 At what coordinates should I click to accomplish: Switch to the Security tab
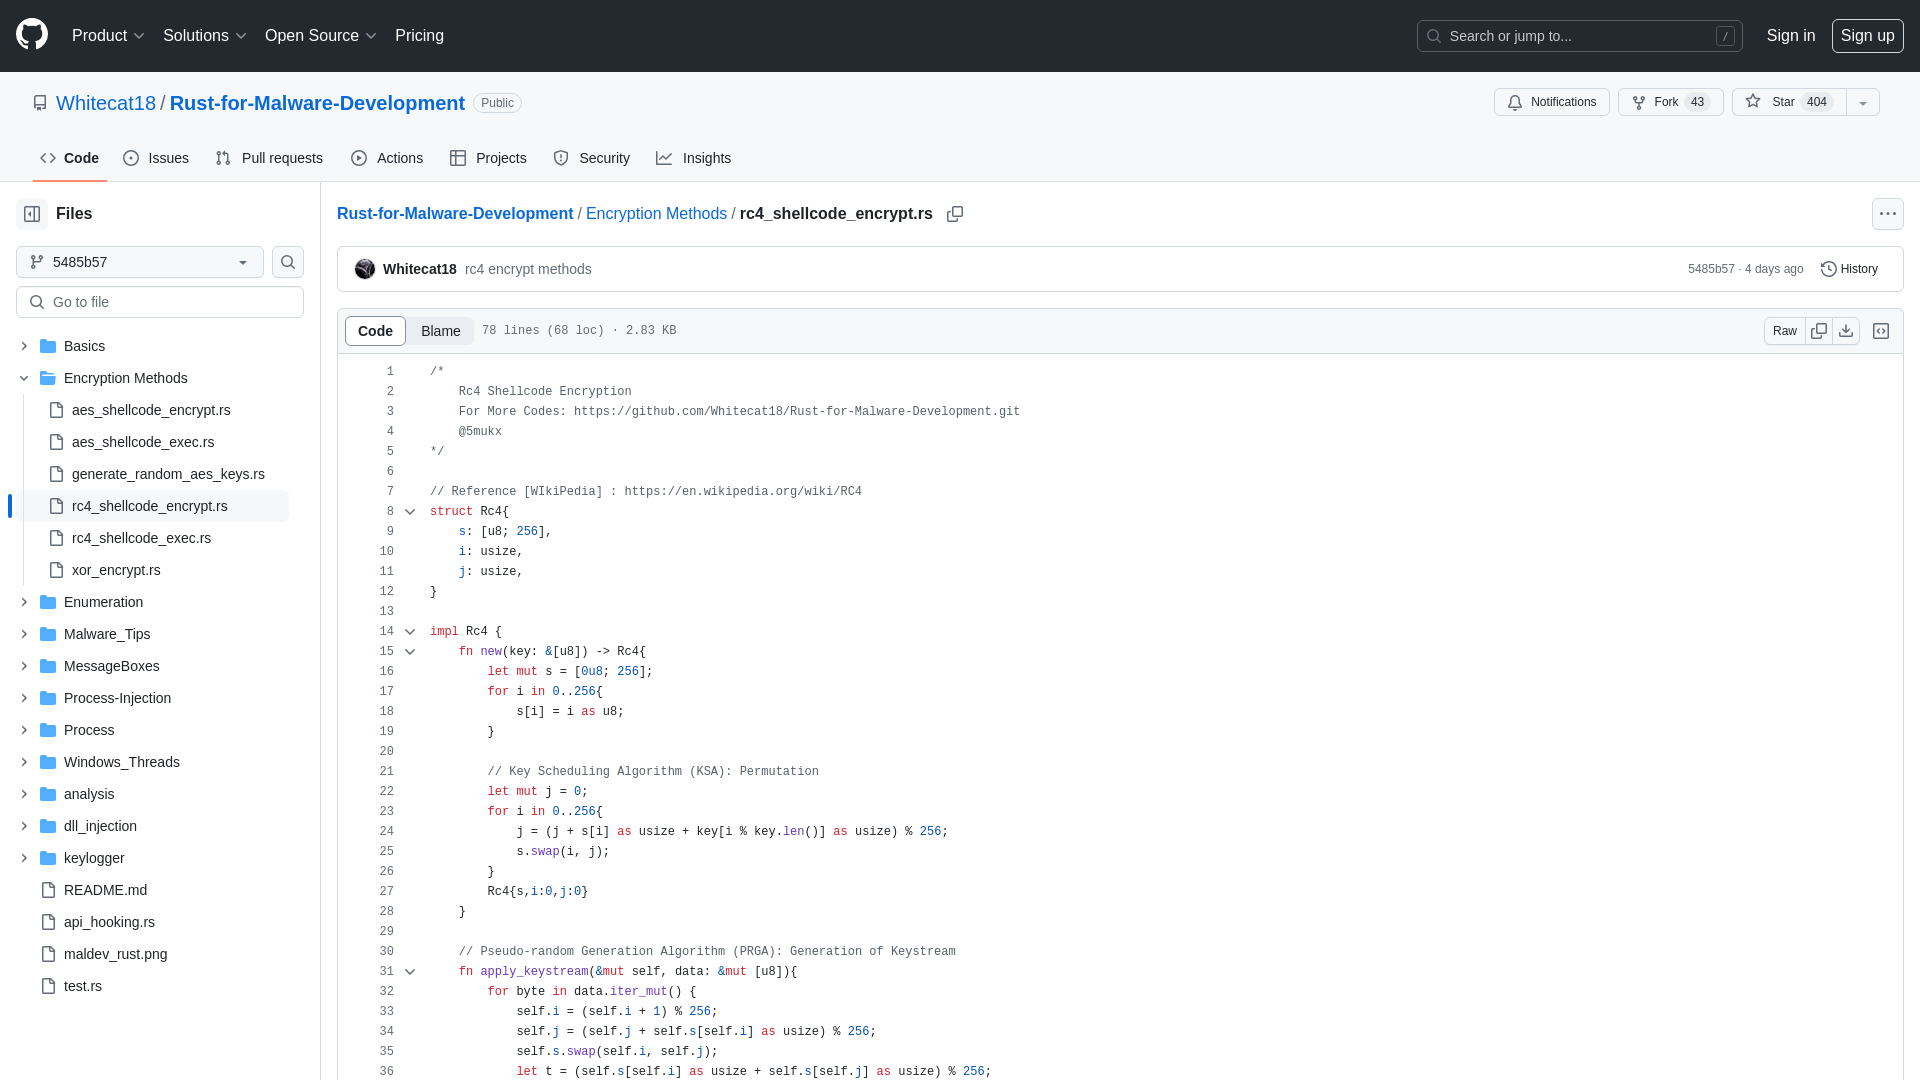(591, 158)
